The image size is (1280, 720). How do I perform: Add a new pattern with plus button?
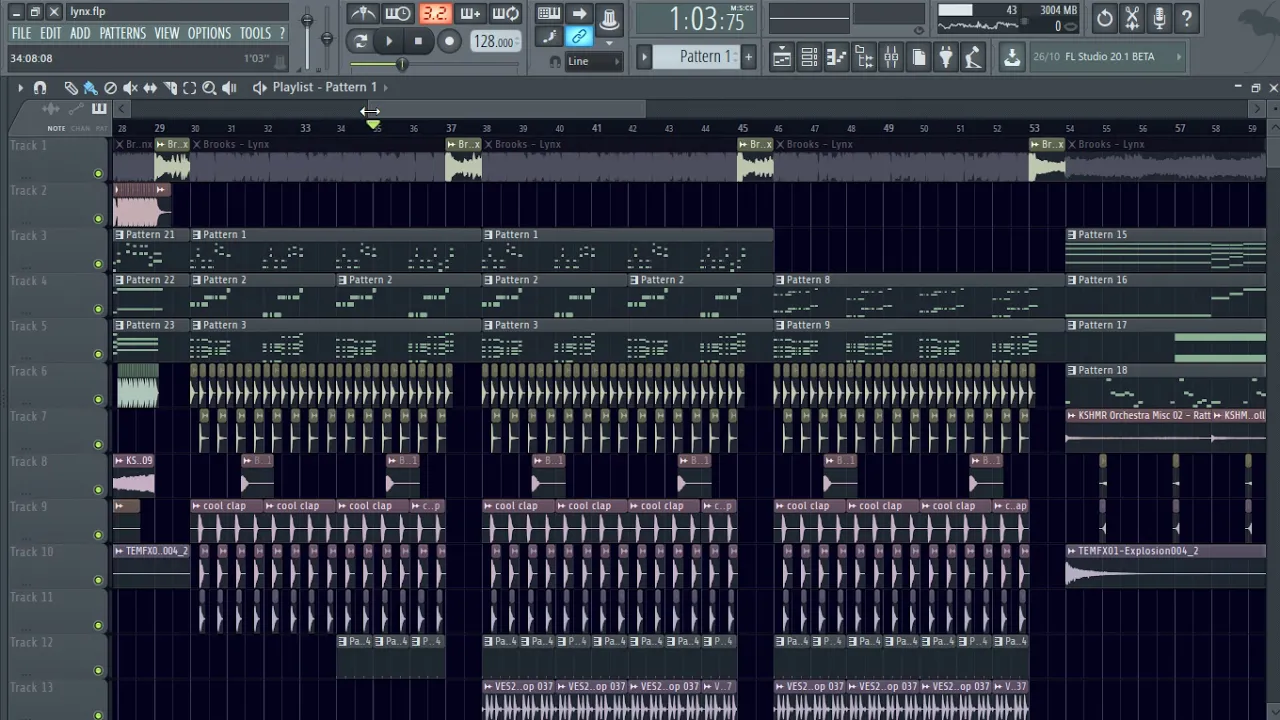pos(747,57)
